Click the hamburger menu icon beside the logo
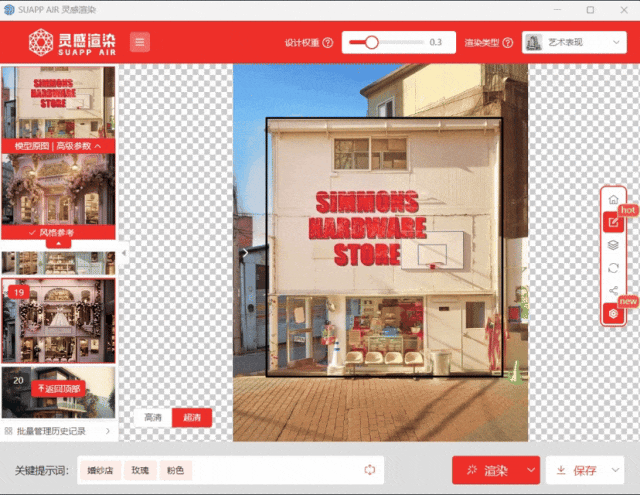The height and width of the screenshot is (495, 640). [139, 42]
